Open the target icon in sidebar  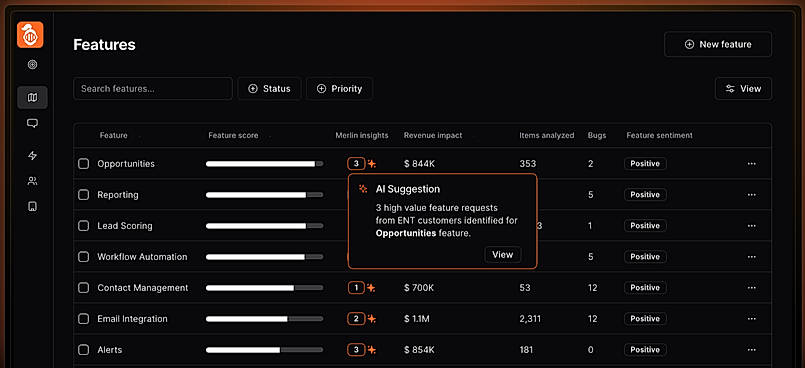[x=32, y=65]
